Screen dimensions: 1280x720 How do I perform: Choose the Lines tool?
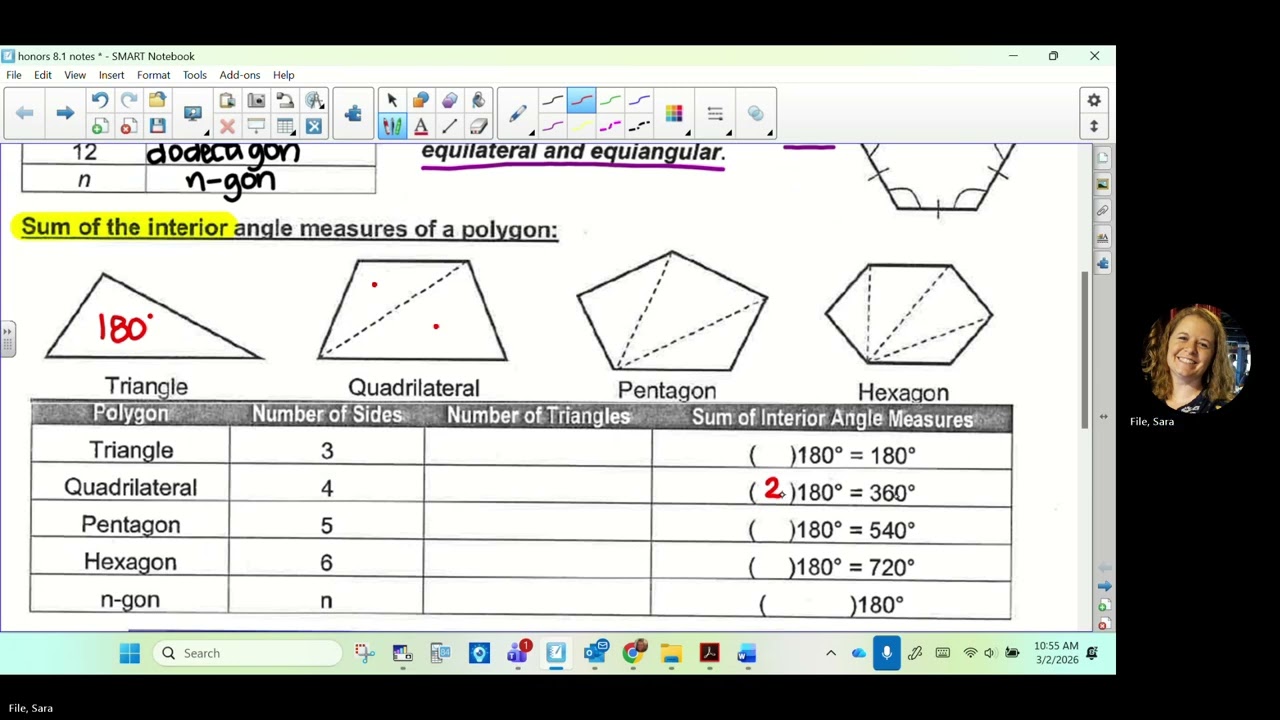click(450, 126)
